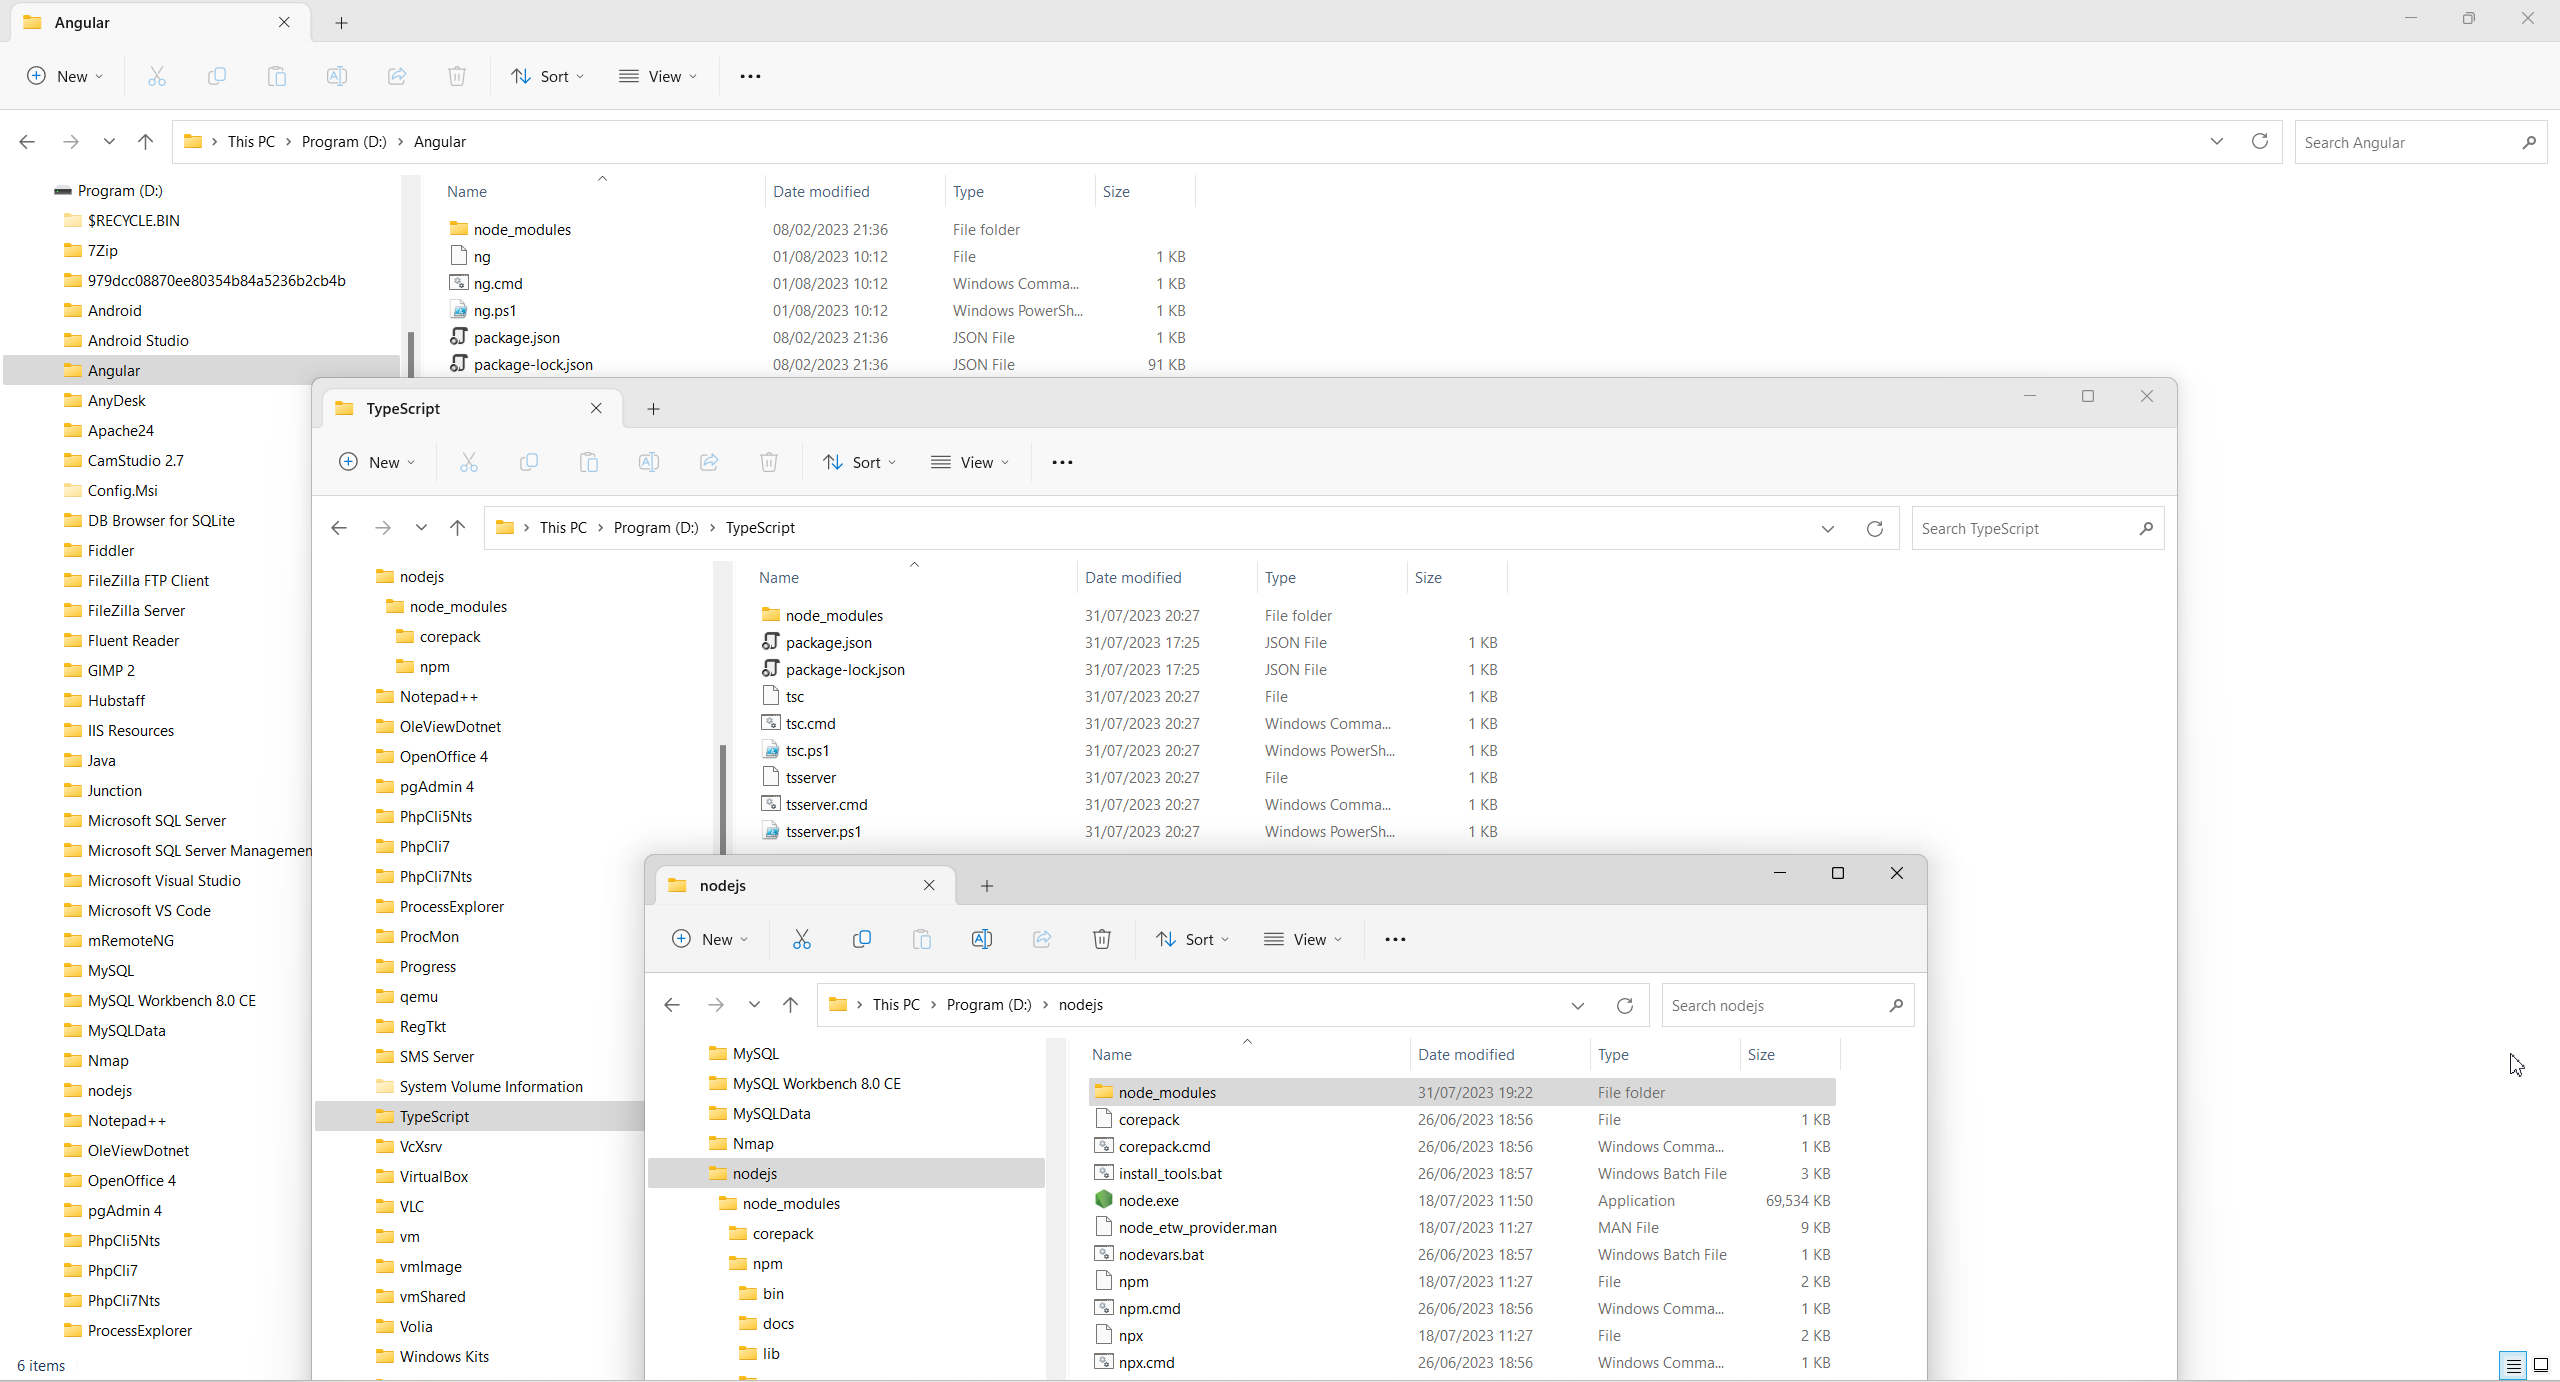Viewport: 2560px width, 1382px height.
Task: Click Delete trash icon in nodejs window
Action: pyautogui.click(x=1101, y=939)
